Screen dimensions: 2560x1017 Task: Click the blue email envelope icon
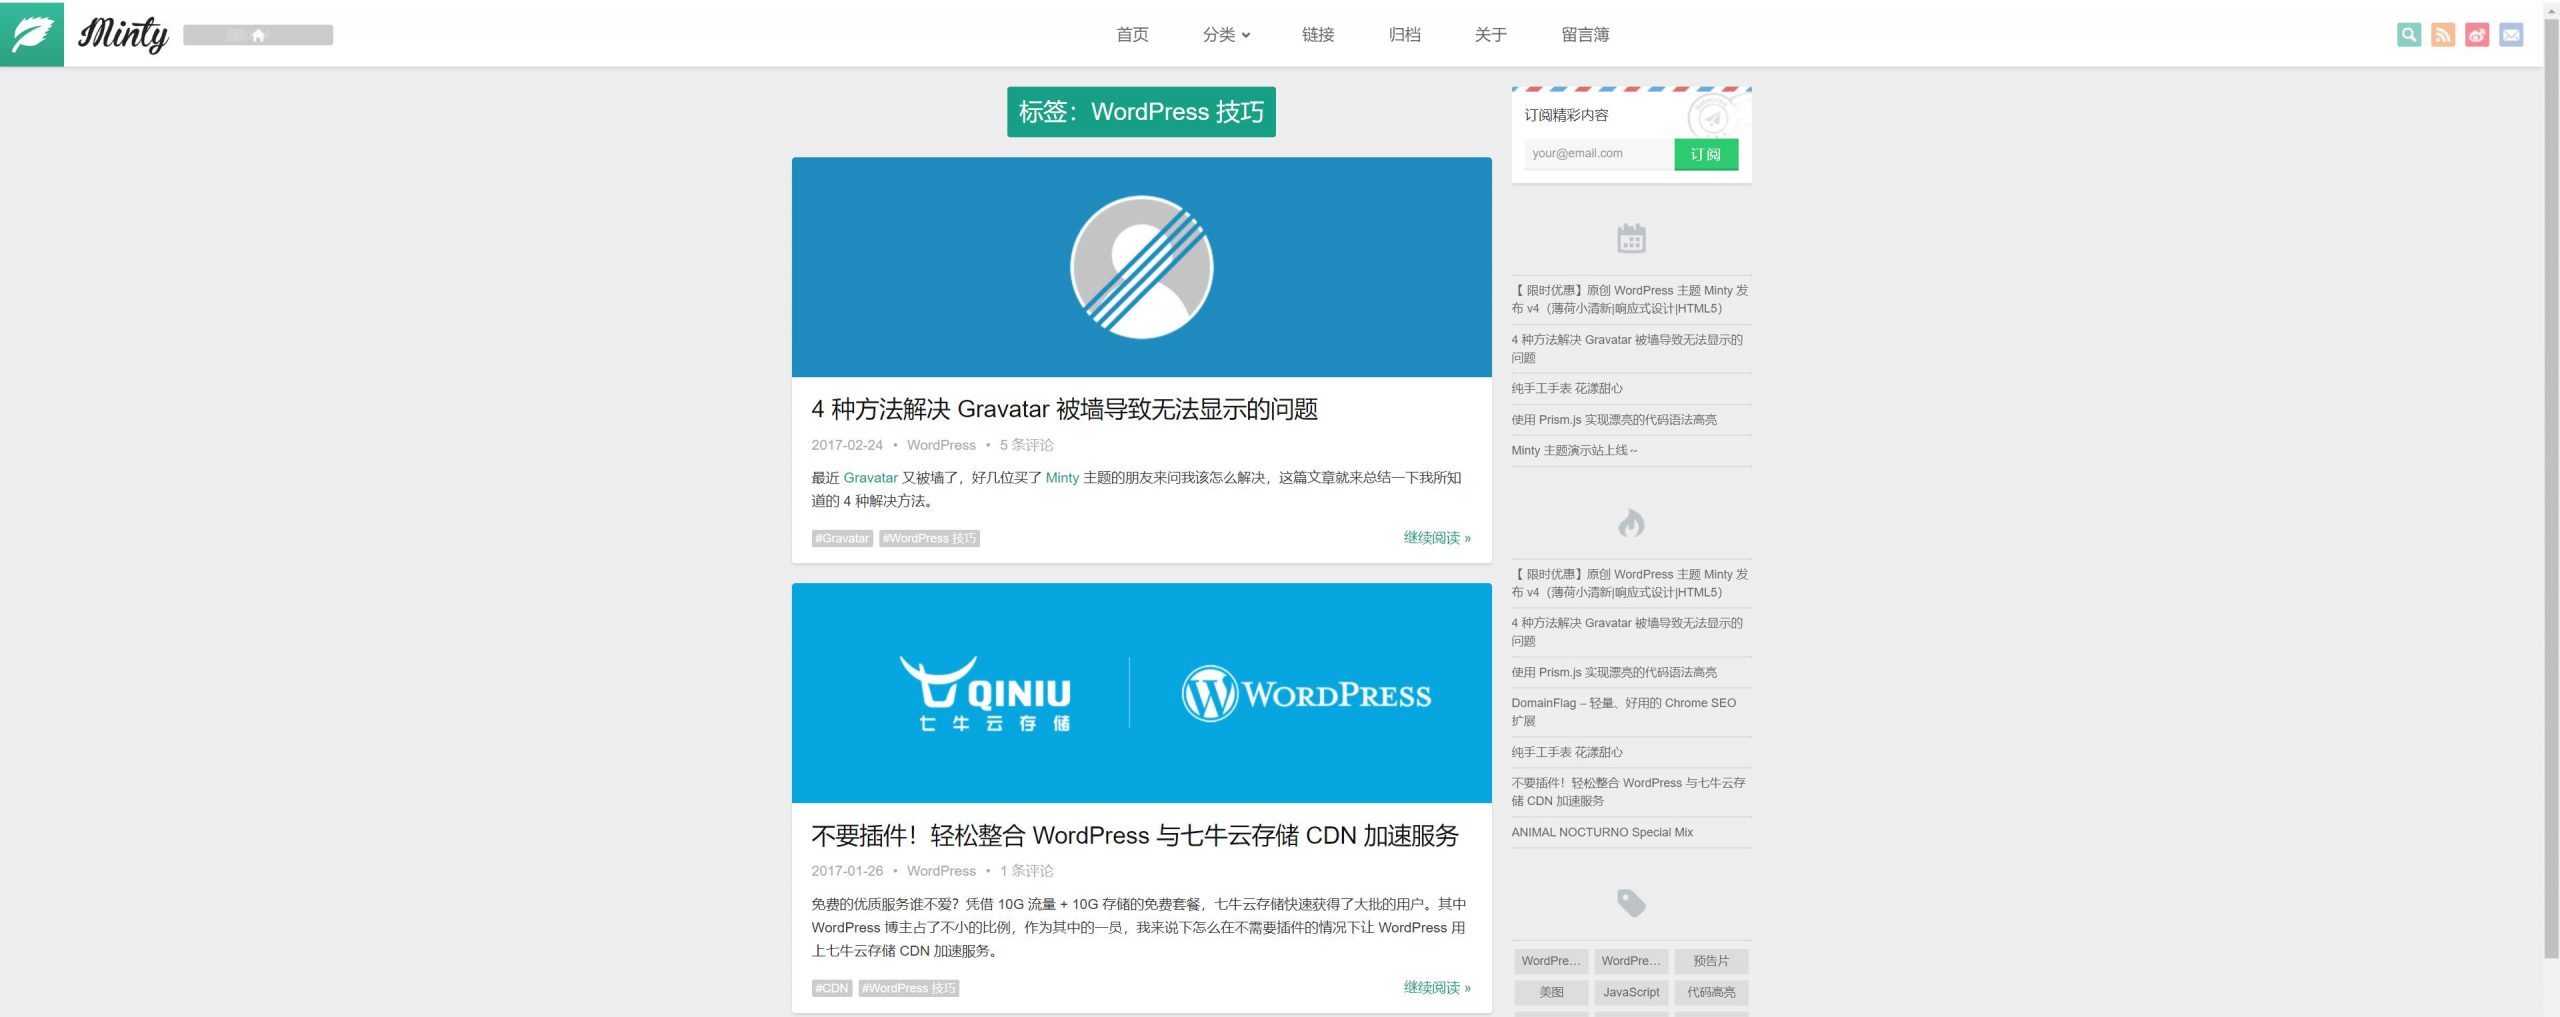point(2510,35)
